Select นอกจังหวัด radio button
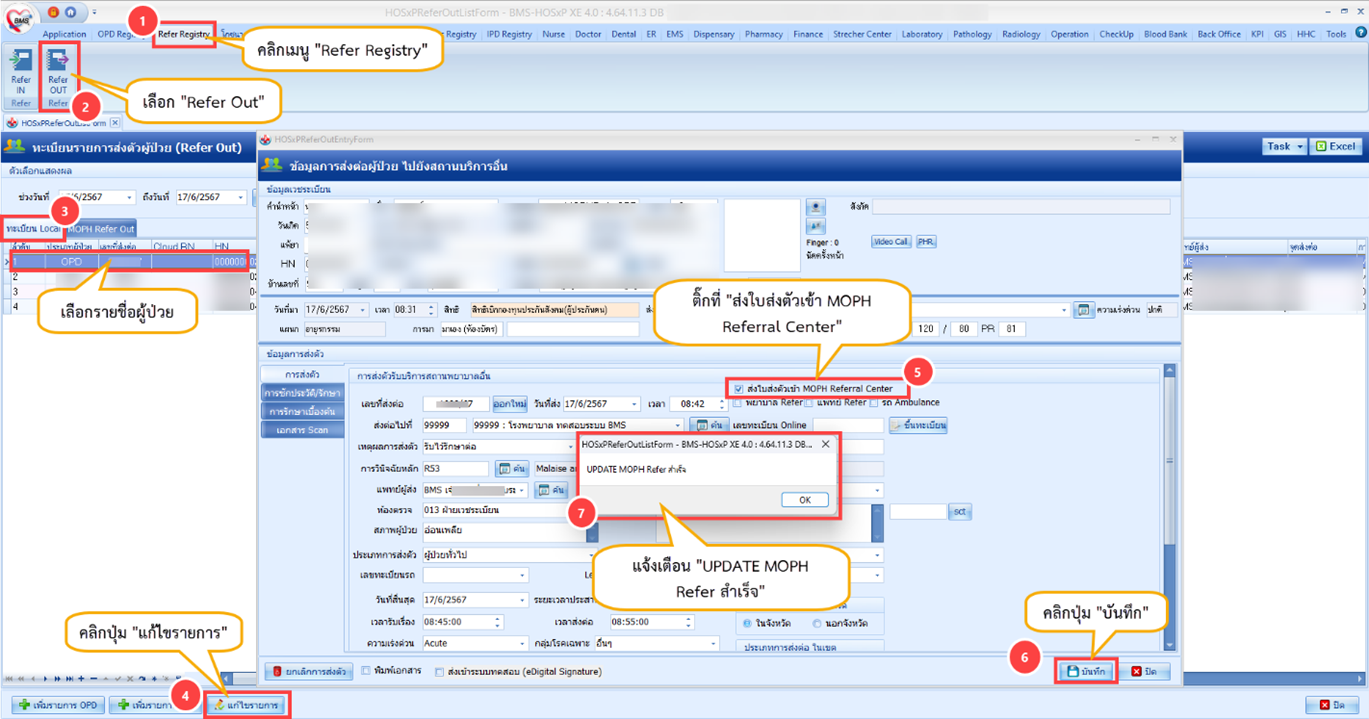Viewport: 1369px width, 719px height. (x=819, y=623)
